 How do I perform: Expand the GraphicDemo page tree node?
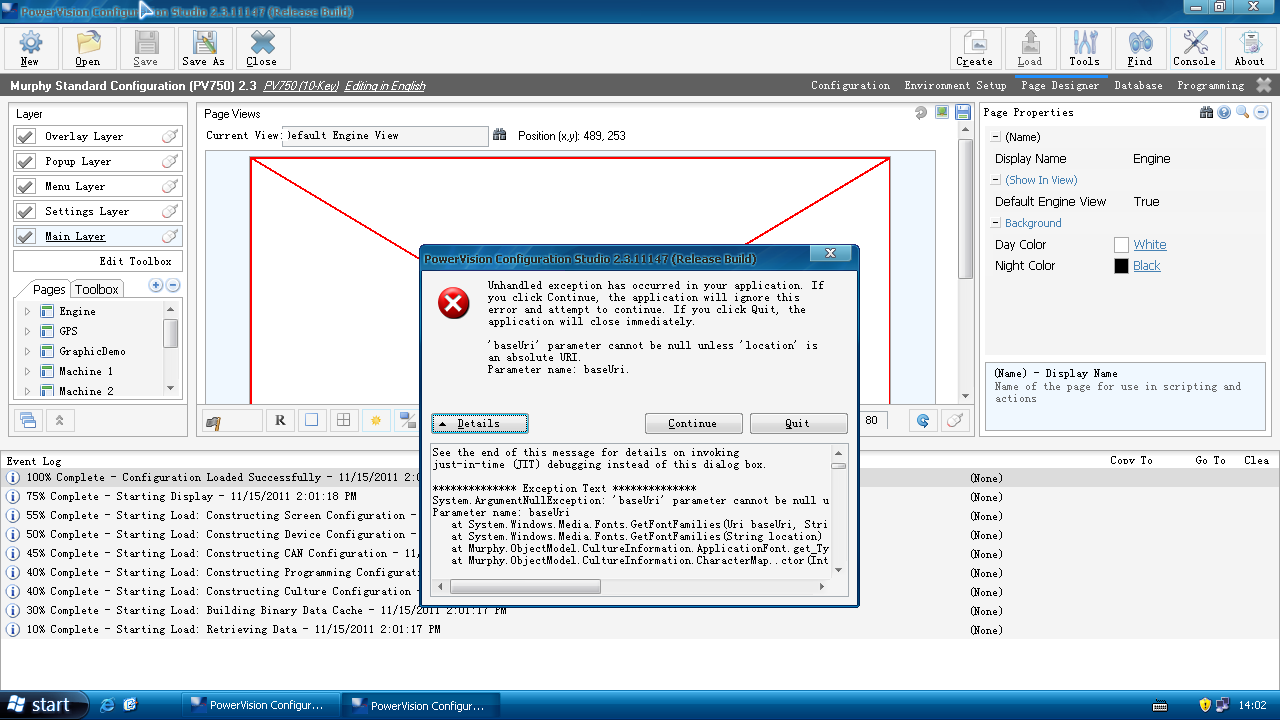click(28, 351)
